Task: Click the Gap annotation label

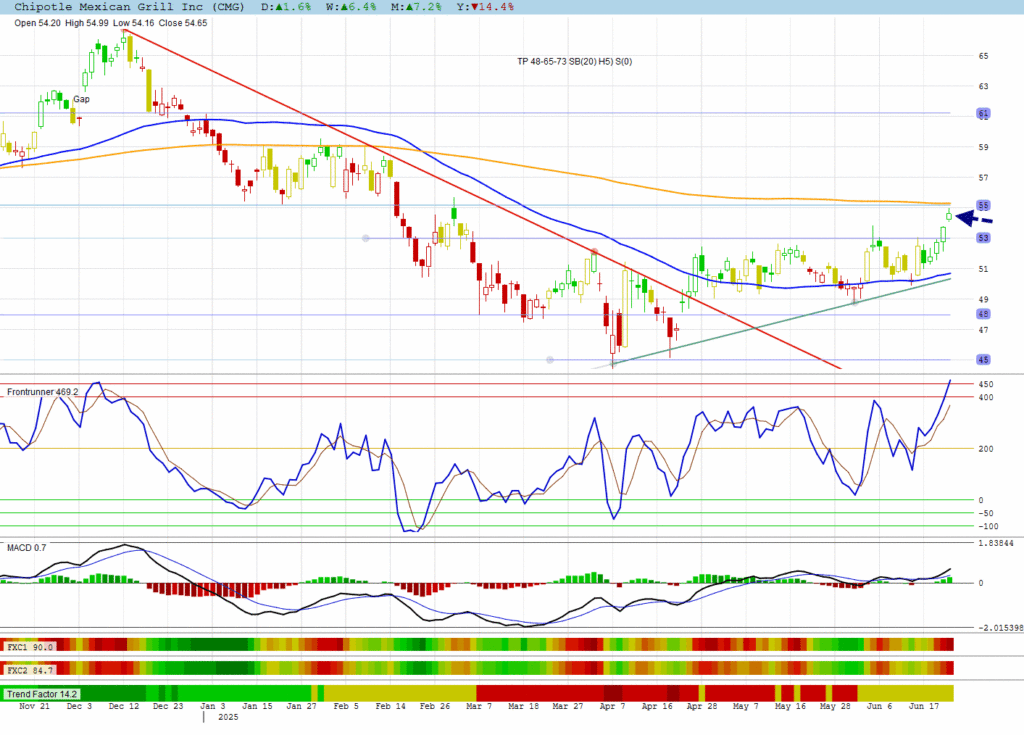Action: click(x=82, y=99)
